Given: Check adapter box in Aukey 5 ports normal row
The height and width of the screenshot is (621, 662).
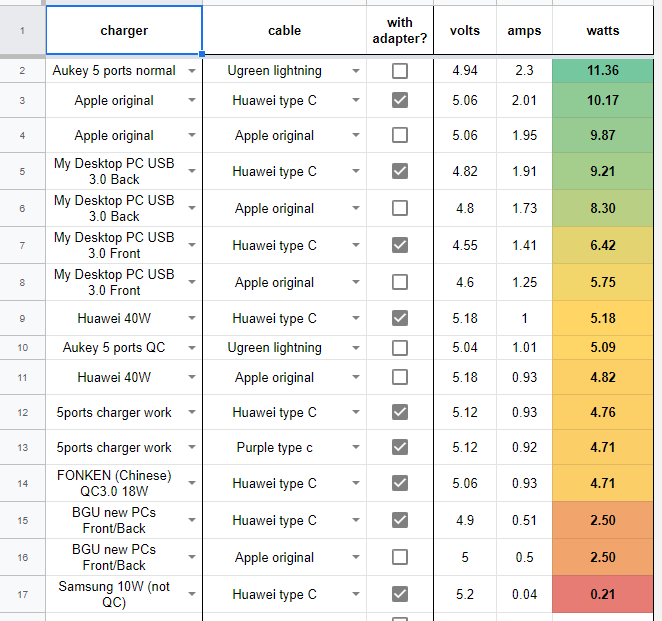Looking at the screenshot, I should pos(400,71).
